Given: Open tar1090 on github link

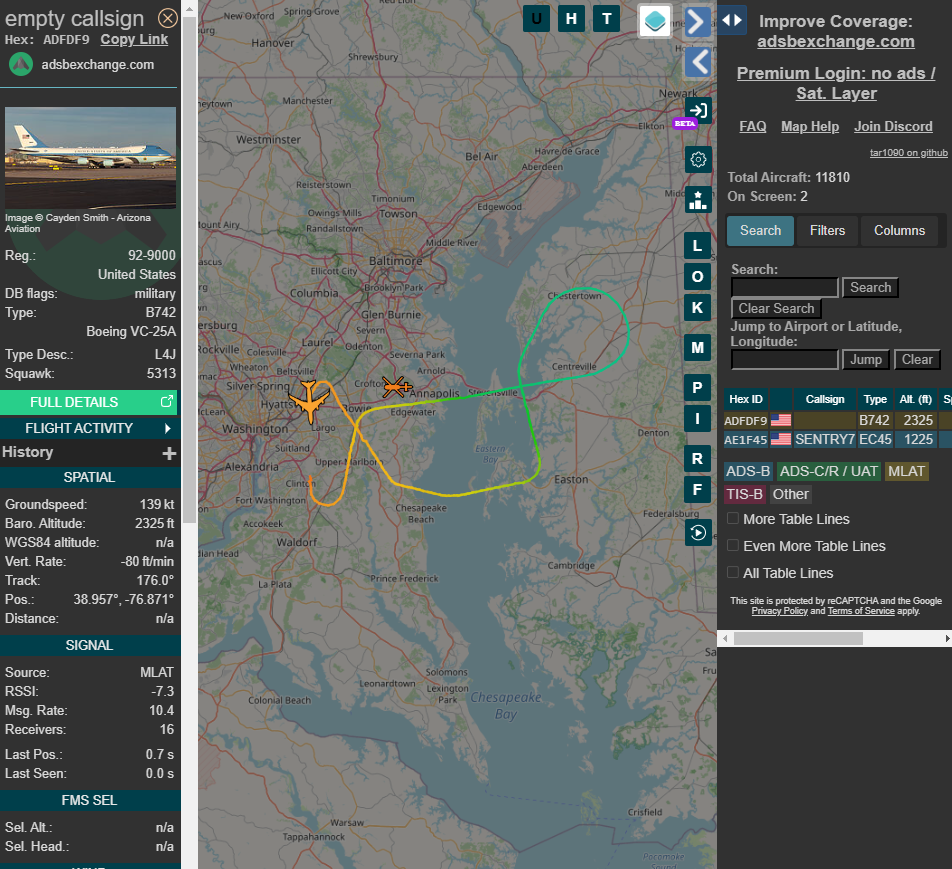Looking at the screenshot, I should coord(908,152).
